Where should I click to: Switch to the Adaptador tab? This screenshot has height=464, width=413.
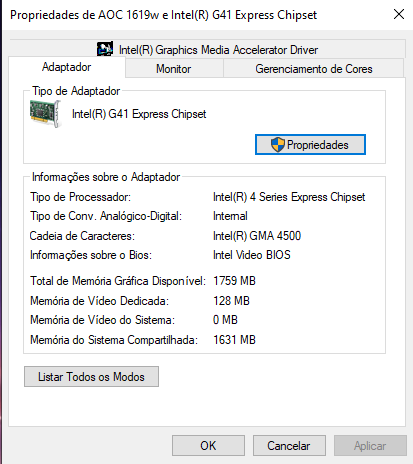tap(66, 67)
